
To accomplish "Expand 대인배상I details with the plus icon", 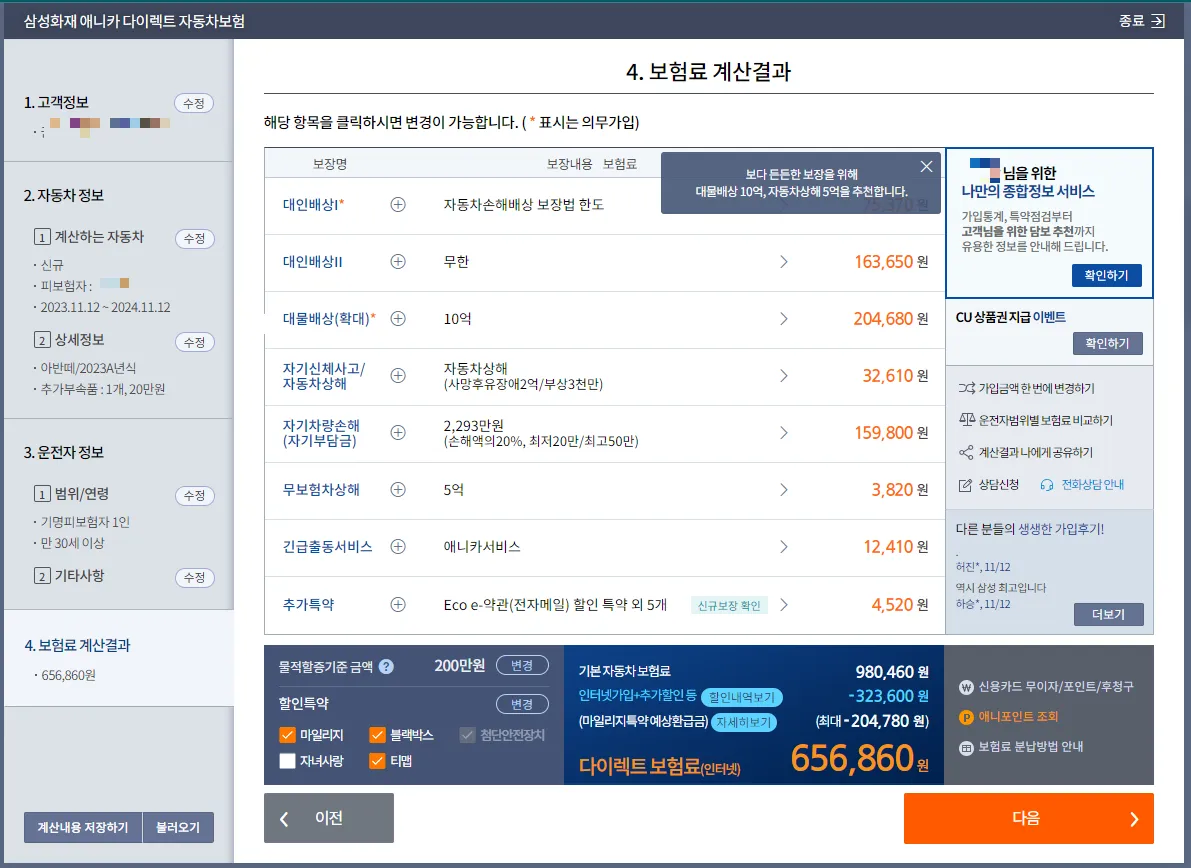I will [x=398, y=204].
